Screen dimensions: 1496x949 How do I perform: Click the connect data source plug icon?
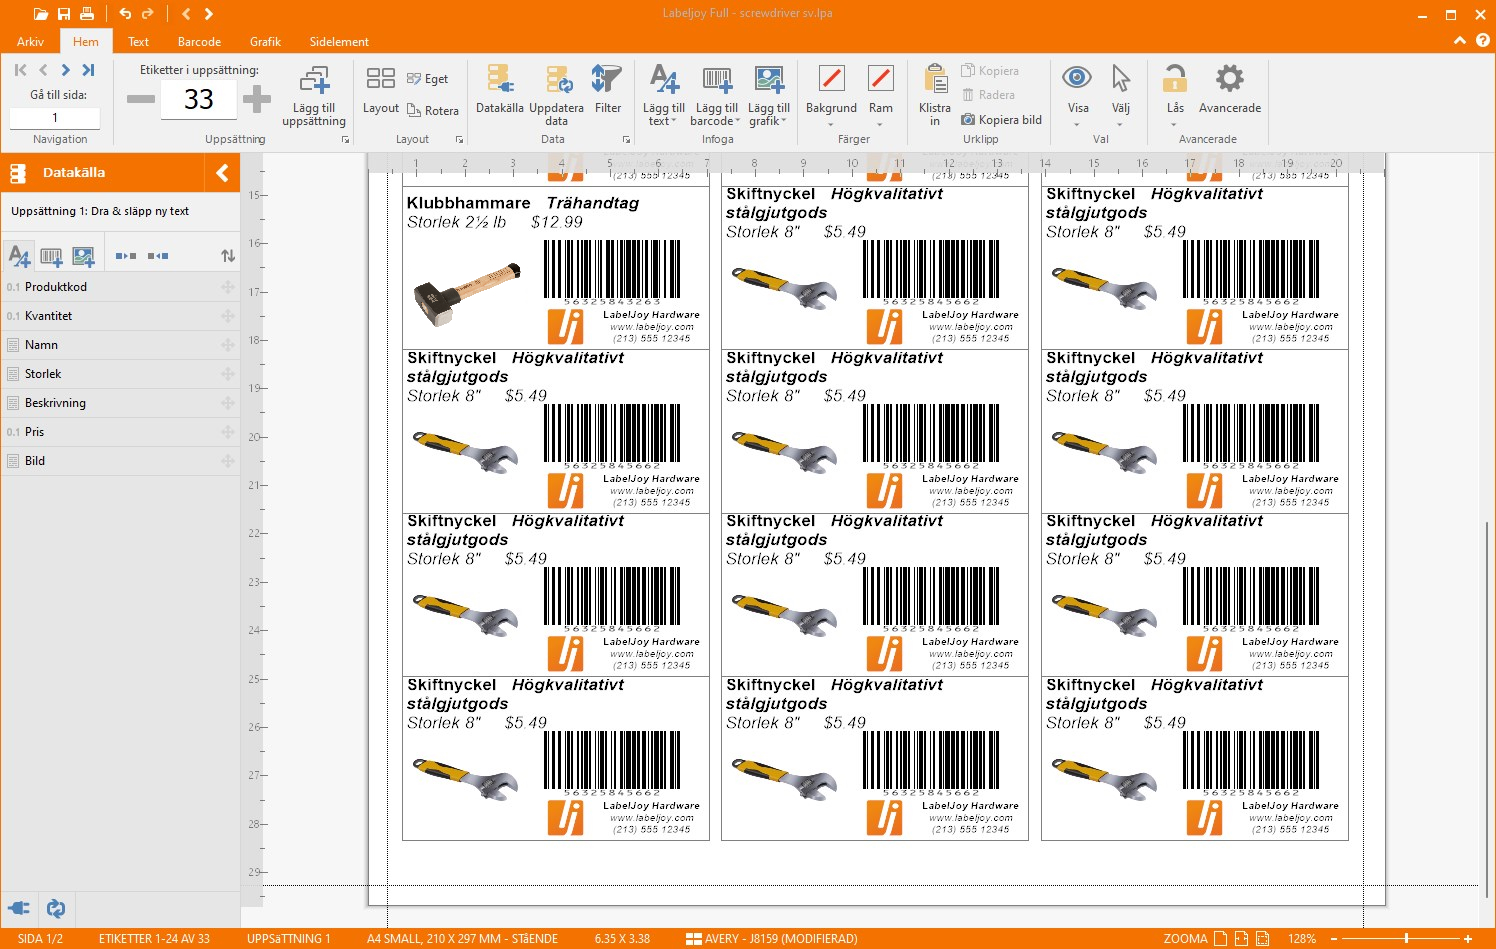(19, 908)
